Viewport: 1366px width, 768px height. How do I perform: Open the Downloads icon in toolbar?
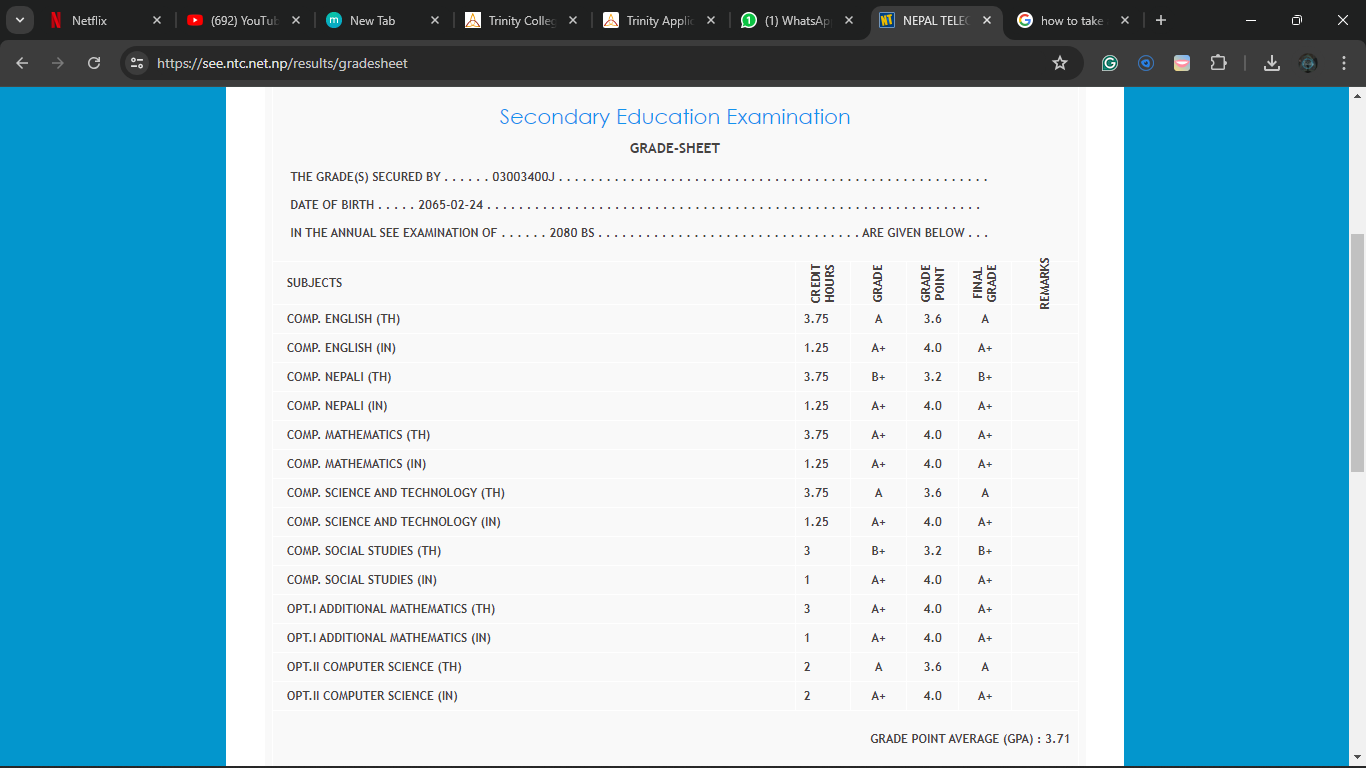click(1272, 63)
